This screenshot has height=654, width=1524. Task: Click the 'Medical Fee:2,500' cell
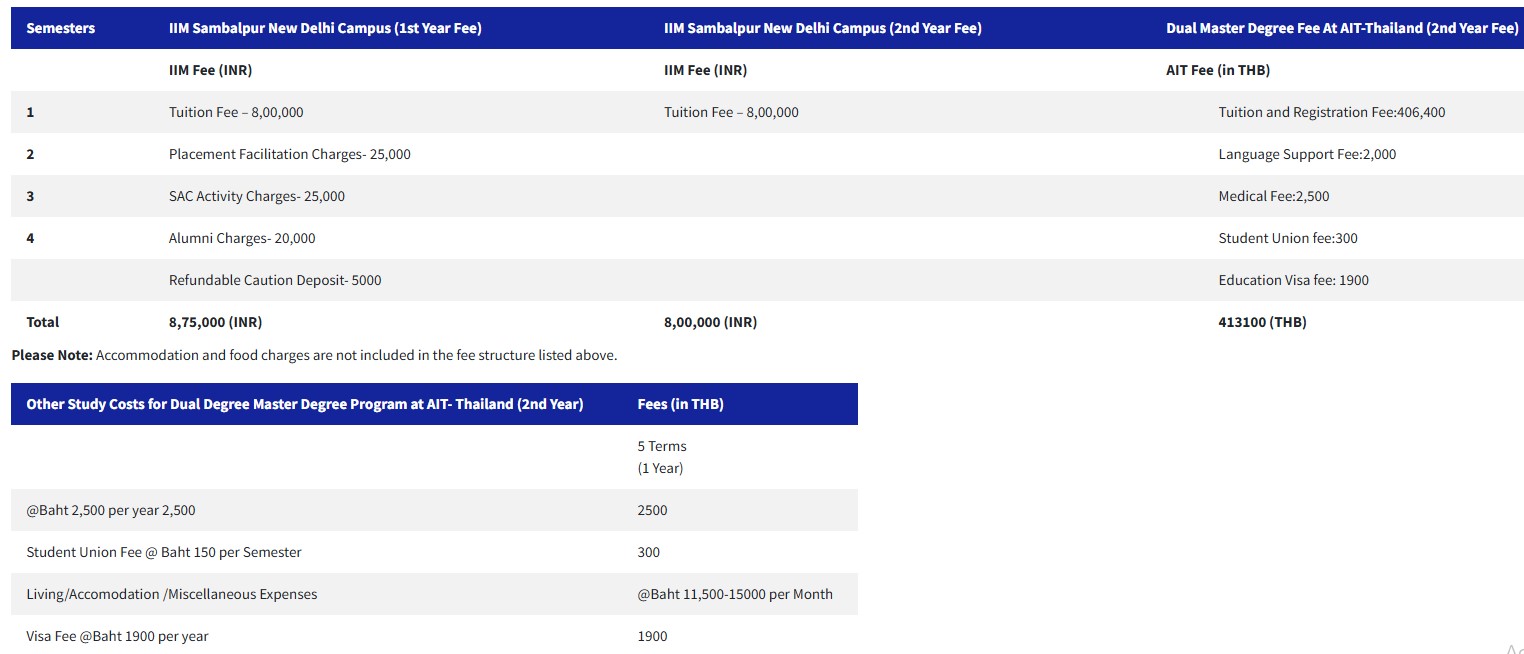point(1273,196)
